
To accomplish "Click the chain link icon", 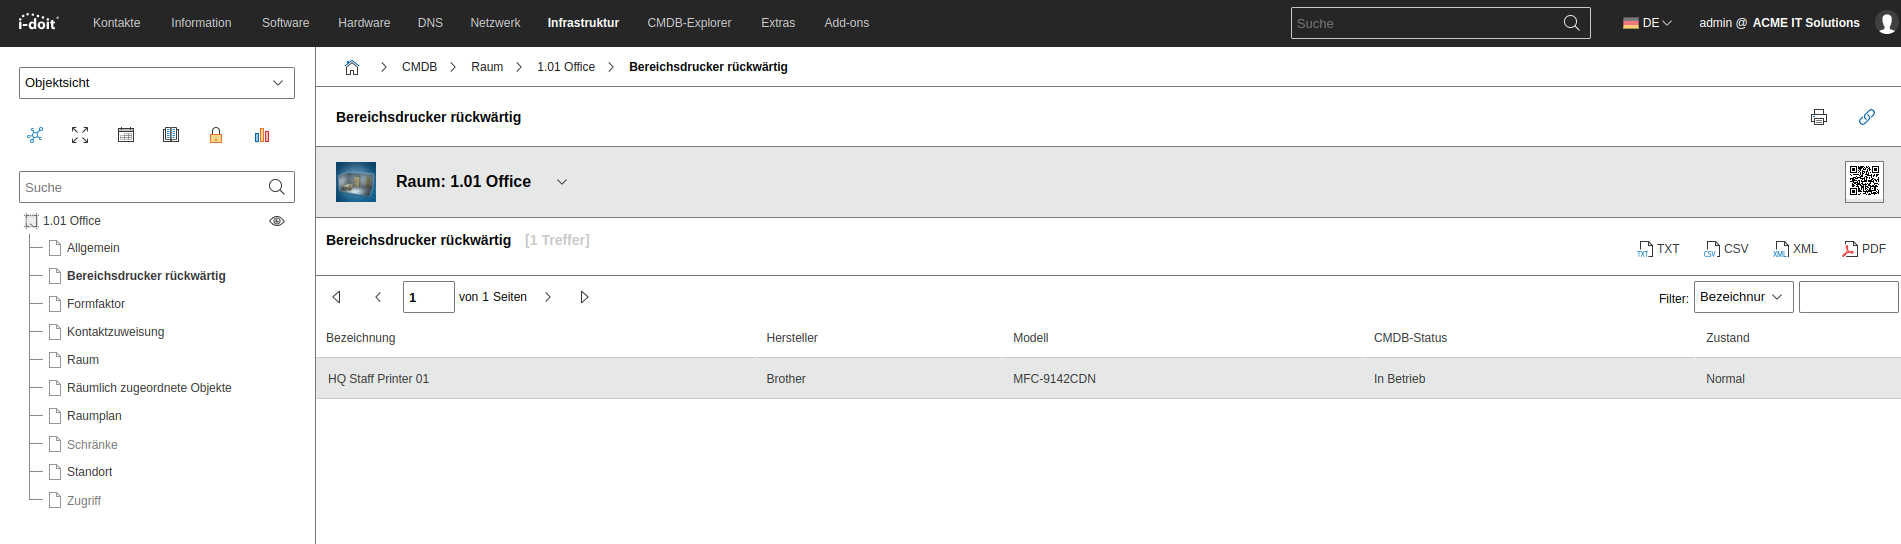I will 1866,117.
